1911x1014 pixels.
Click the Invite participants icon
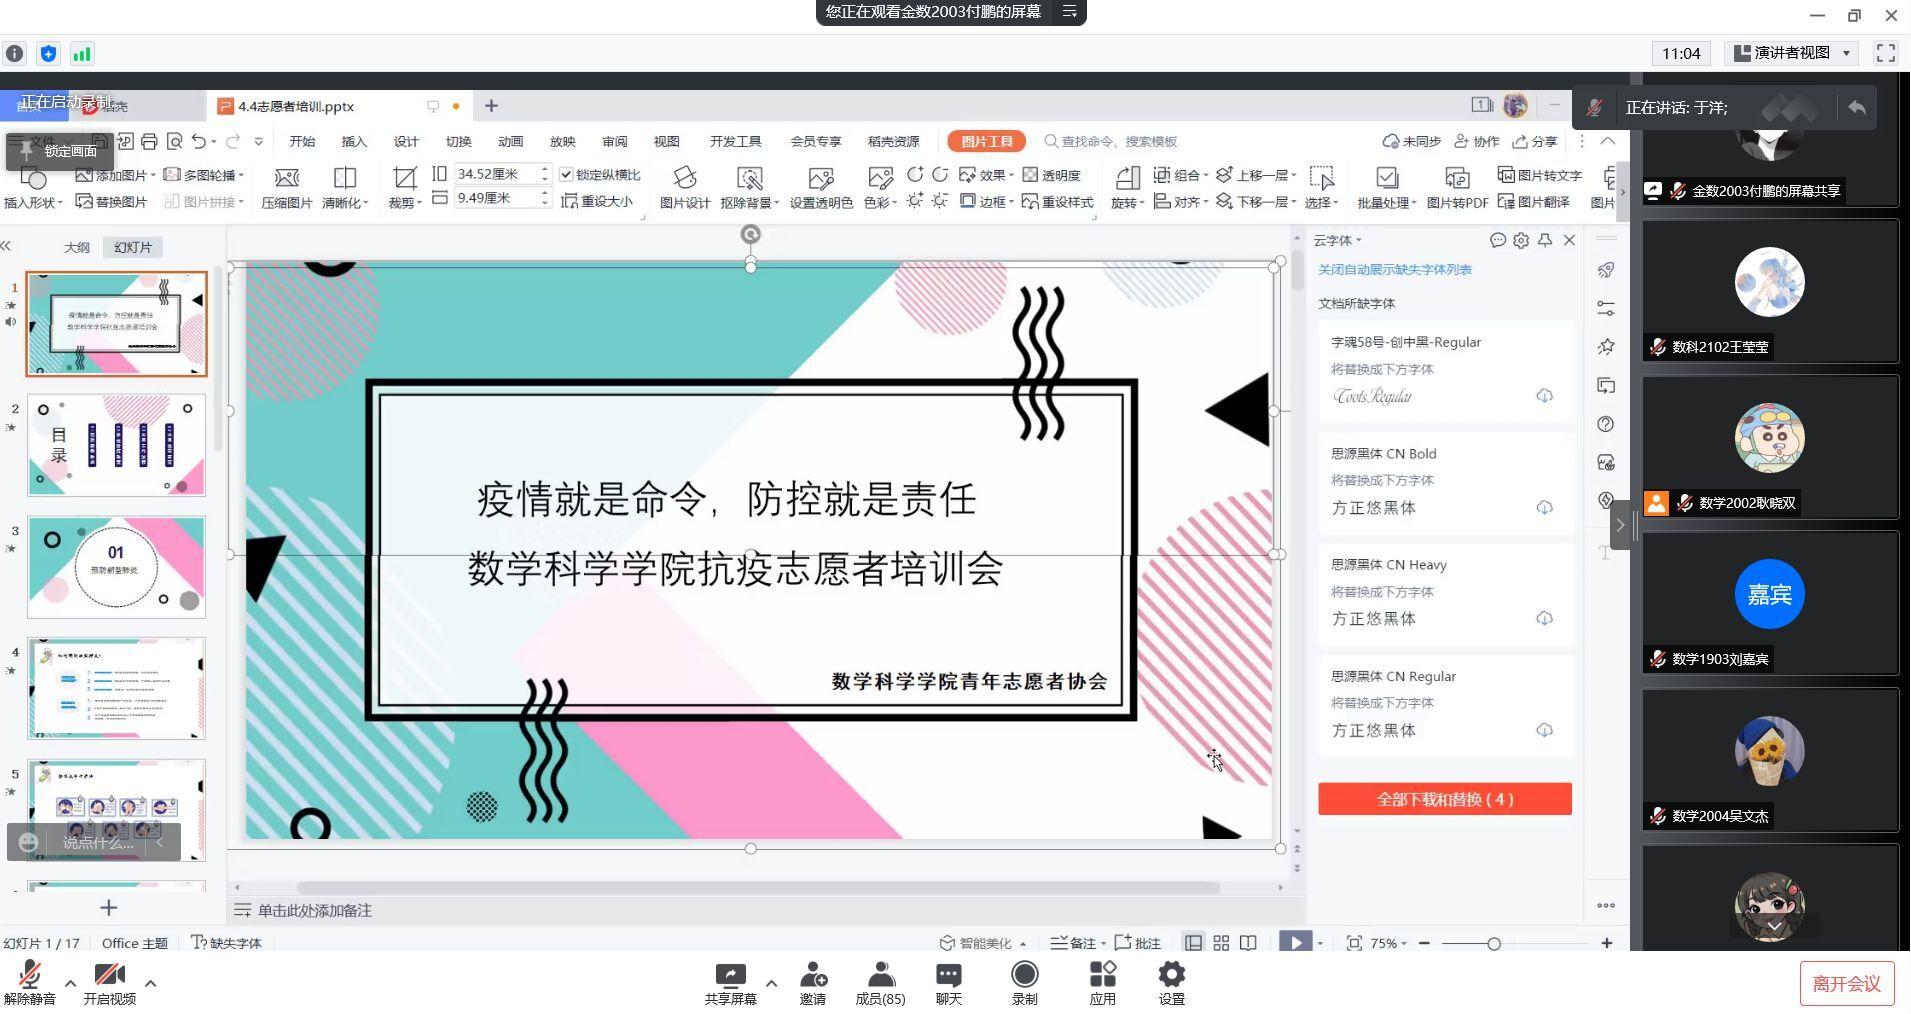(813, 975)
